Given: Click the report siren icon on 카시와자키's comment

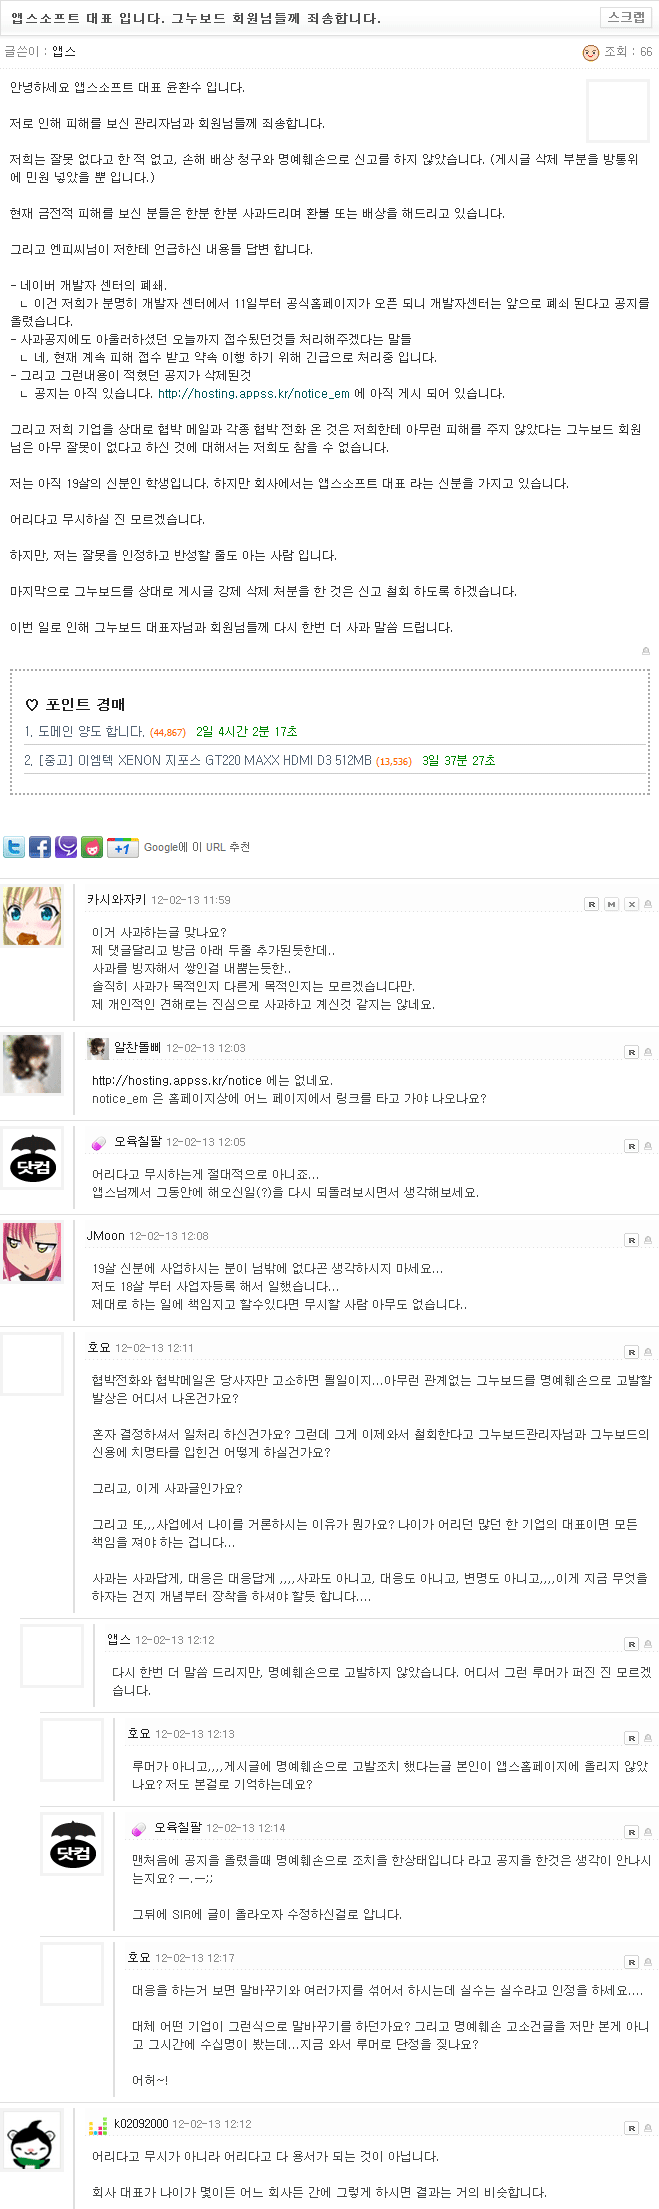Looking at the screenshot, I should 648,904.
